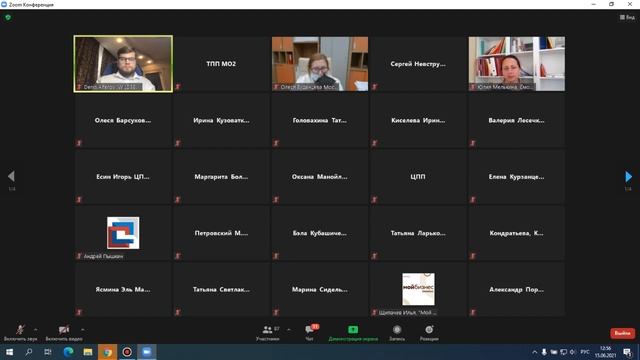Expand video options arrow next to camera
640x360 pixels.
pos(82,329)
